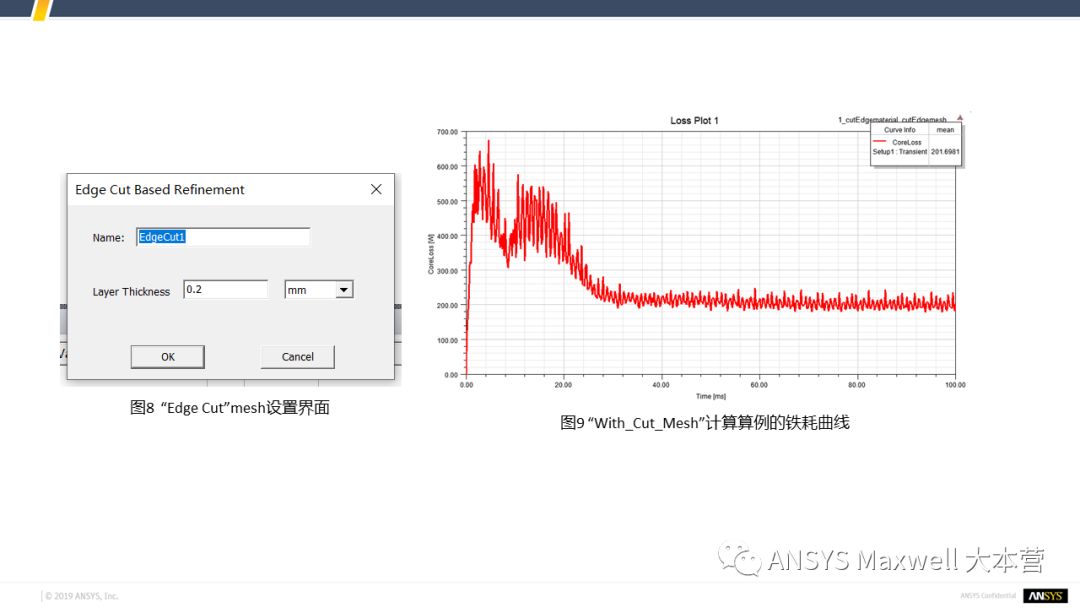Click the Loss Plot 1 chart title
Image resolution: width=1080 pixels, height=608 pixels.
(x=694, y=120)
